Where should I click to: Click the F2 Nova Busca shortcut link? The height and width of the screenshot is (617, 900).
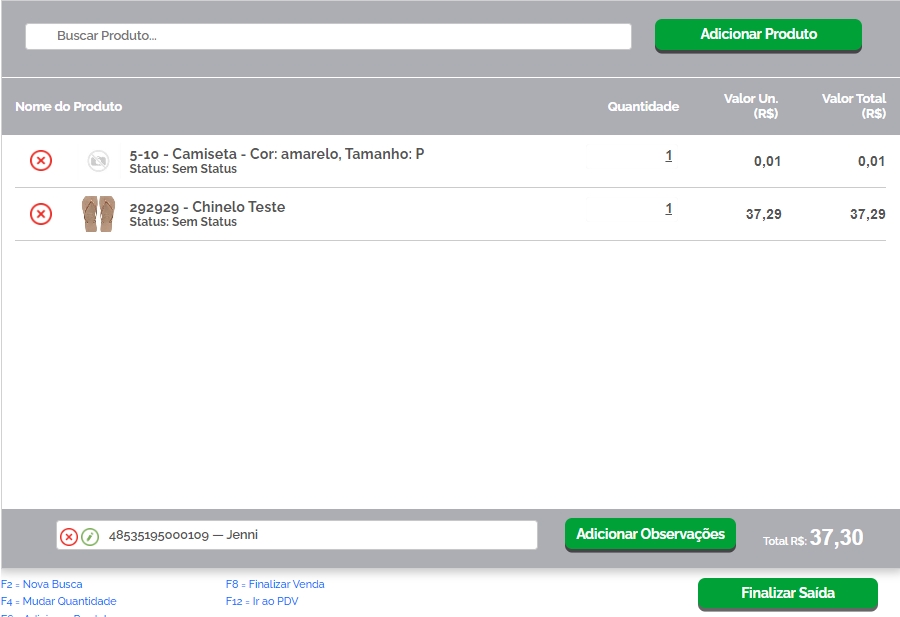tap(42, 584)
